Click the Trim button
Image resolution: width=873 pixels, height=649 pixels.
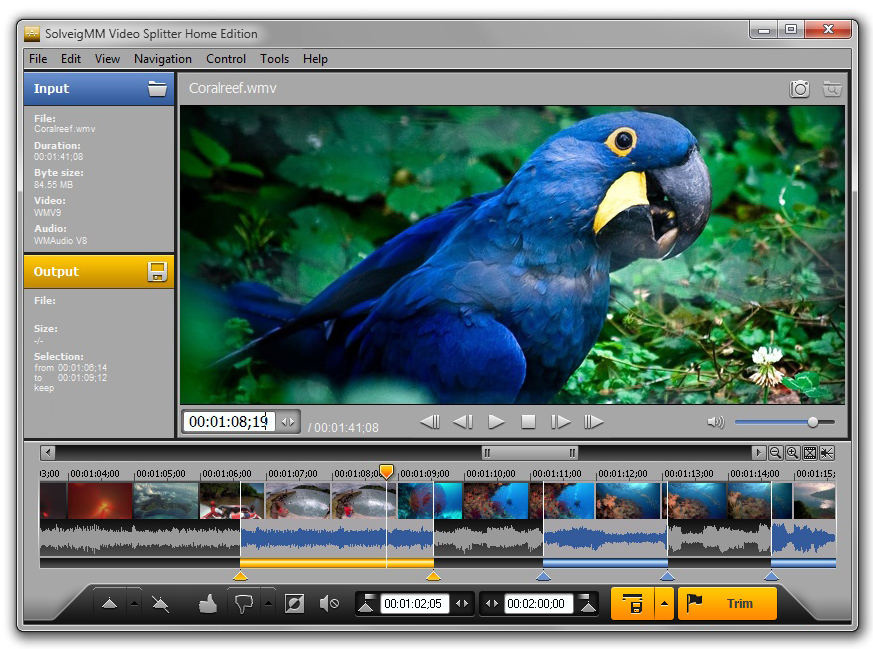[727, 603]
